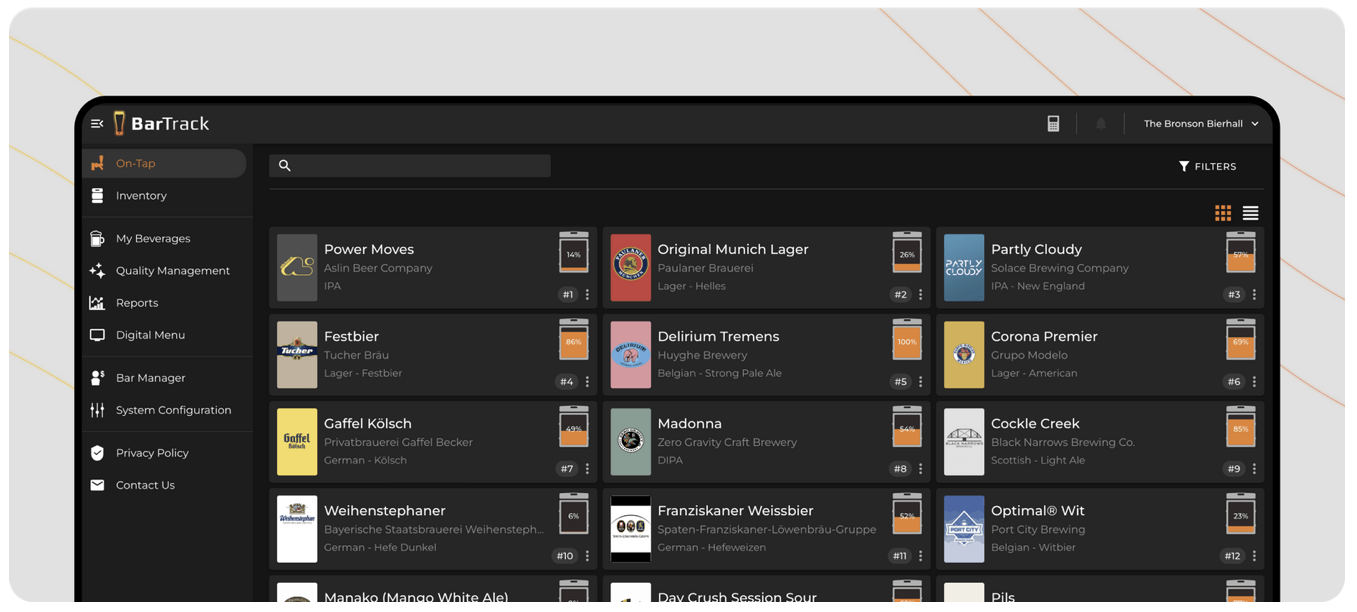Click the Reports chart icon
Screen dimensions: 1357x612
[x=97, y=303]
